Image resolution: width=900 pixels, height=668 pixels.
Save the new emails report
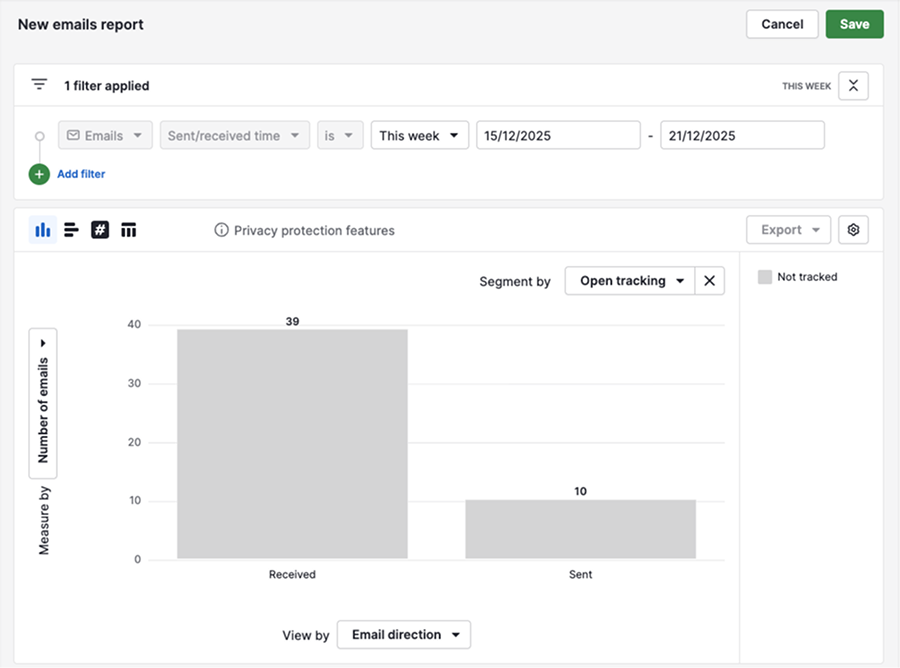(854, 24)
